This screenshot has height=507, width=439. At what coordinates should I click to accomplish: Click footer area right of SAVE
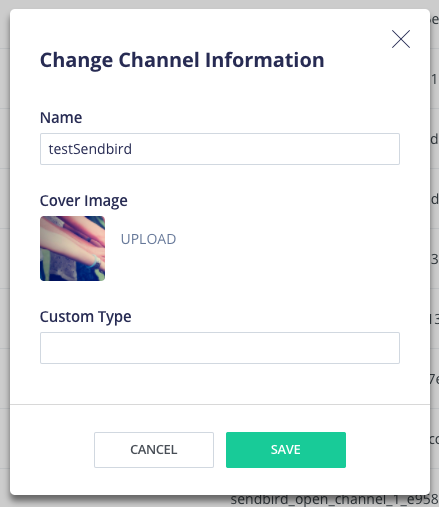tap(388, 450)
